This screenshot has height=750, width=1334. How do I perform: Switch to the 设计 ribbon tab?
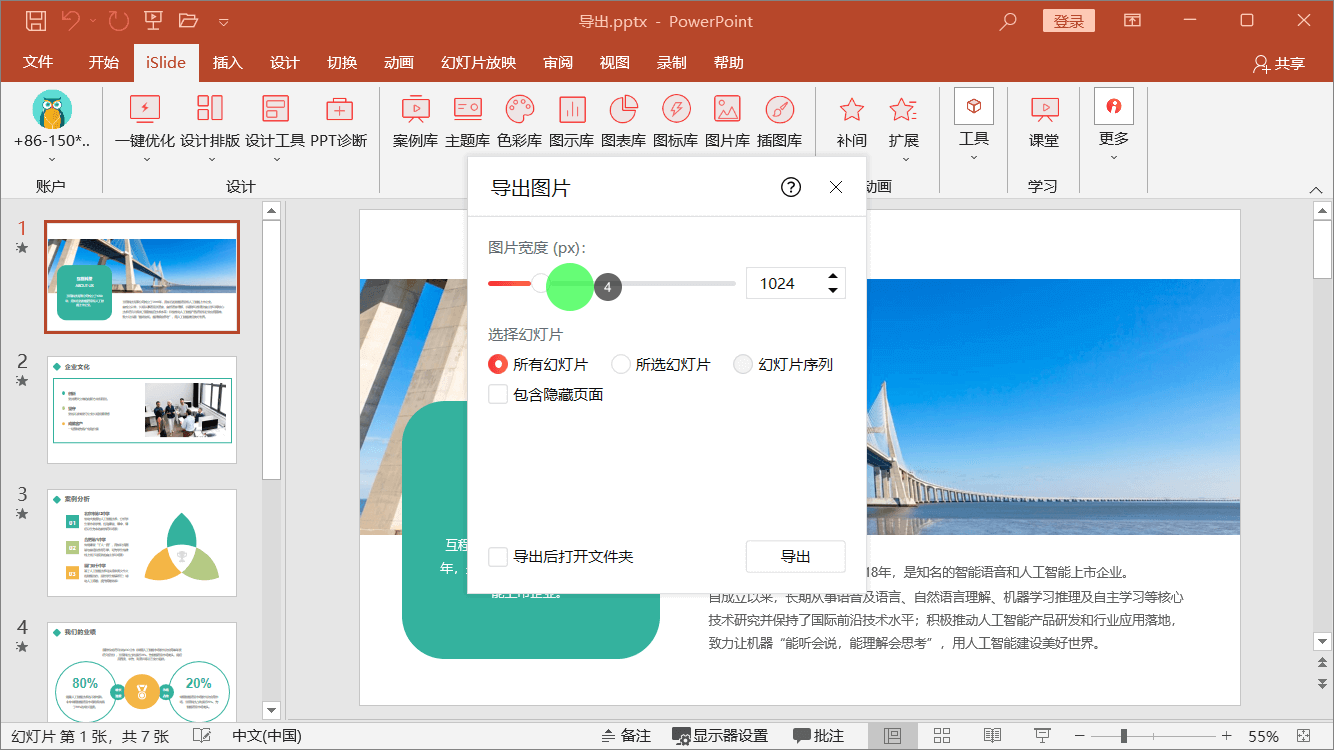coord(284,62)
